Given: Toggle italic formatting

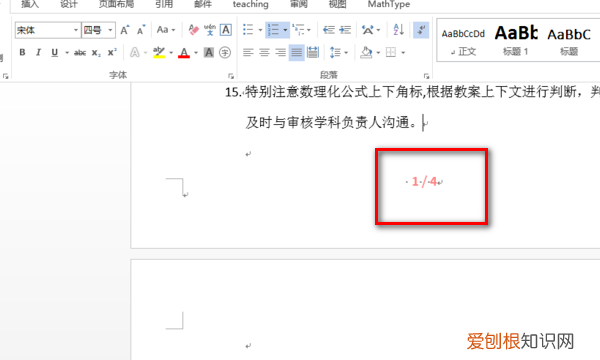Looking at the screenshot, I should pyautogui.click(x=38, y=52).
